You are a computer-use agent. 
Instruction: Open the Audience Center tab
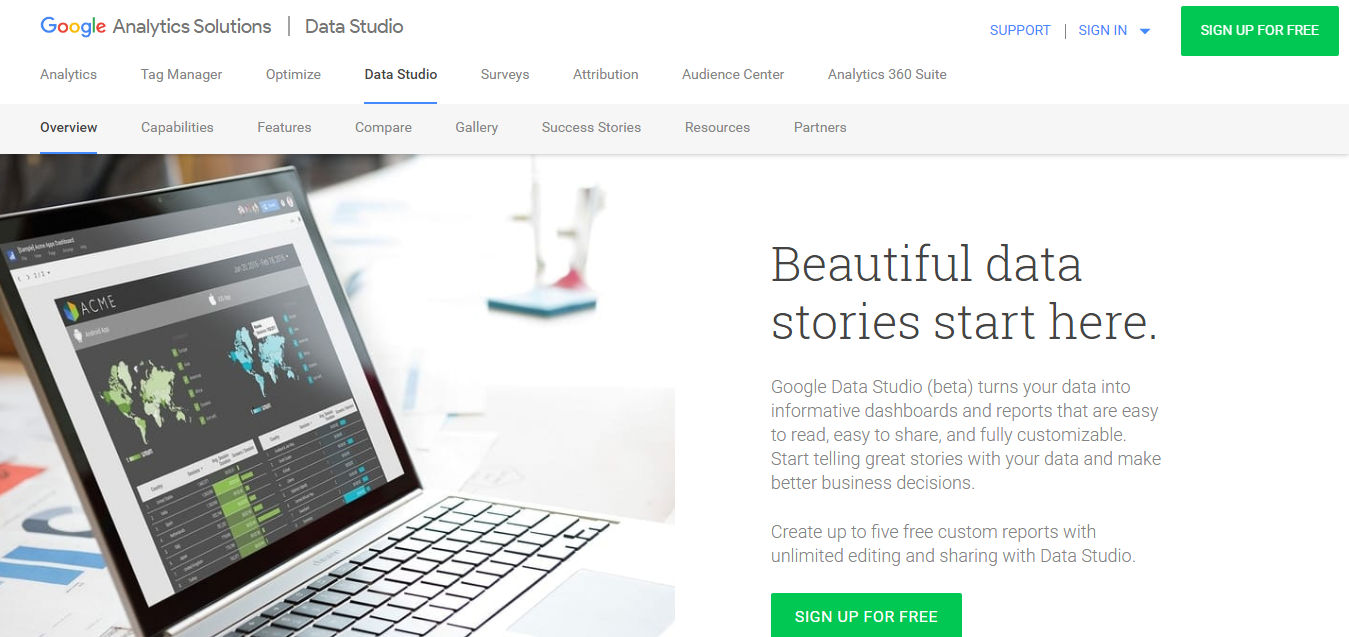point(733,74)
